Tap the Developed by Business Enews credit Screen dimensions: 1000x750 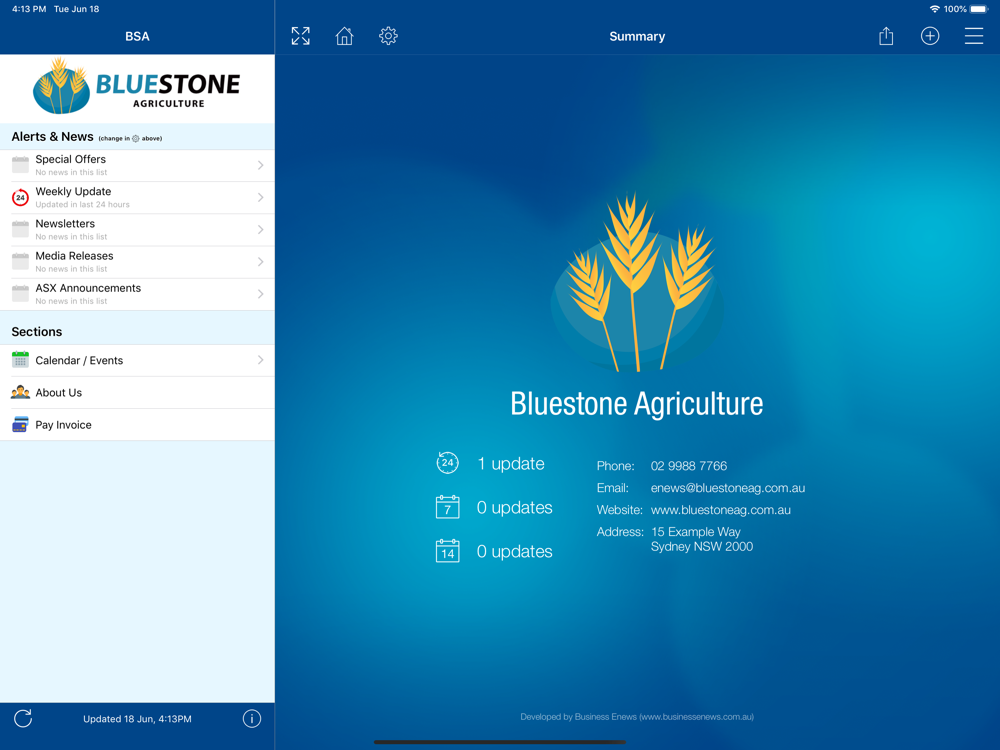[x=636, y=717]
